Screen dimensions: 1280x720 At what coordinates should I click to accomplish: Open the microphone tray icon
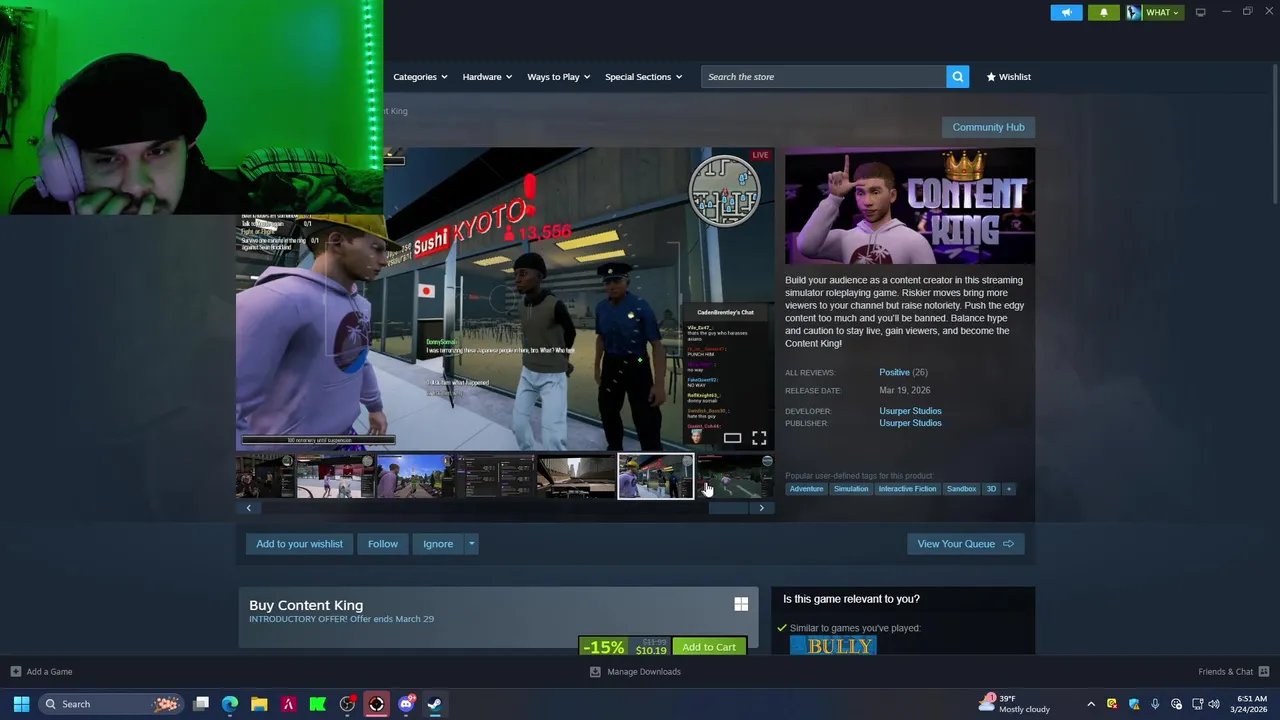(1155, 704)
